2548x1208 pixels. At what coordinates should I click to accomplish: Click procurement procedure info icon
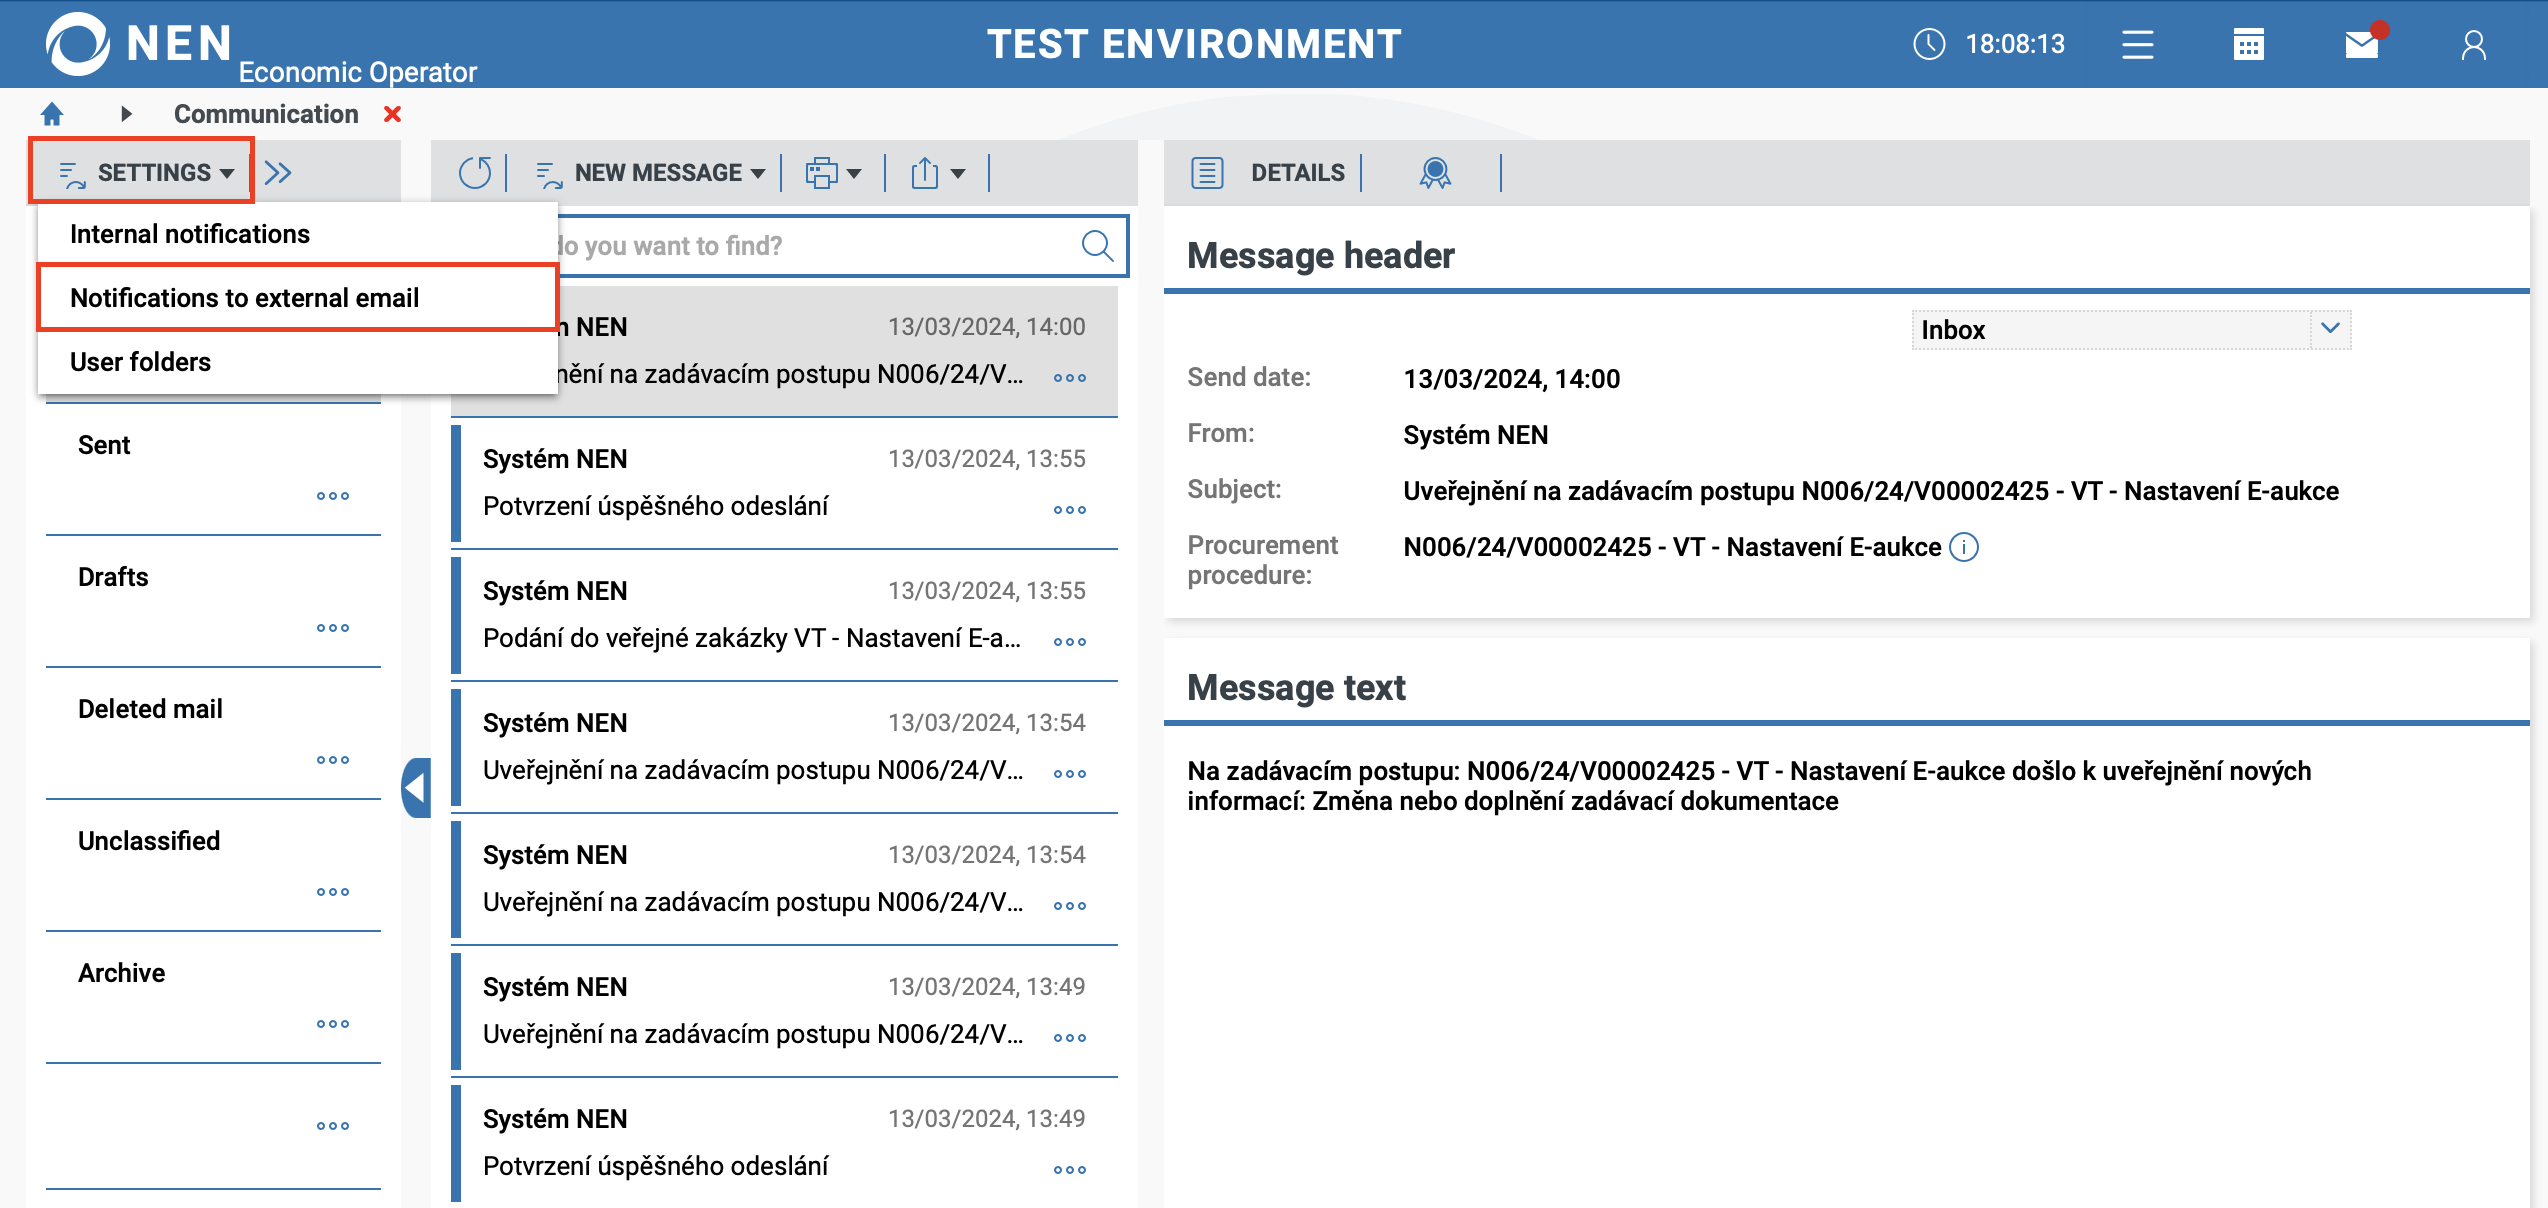(1964, 547)
